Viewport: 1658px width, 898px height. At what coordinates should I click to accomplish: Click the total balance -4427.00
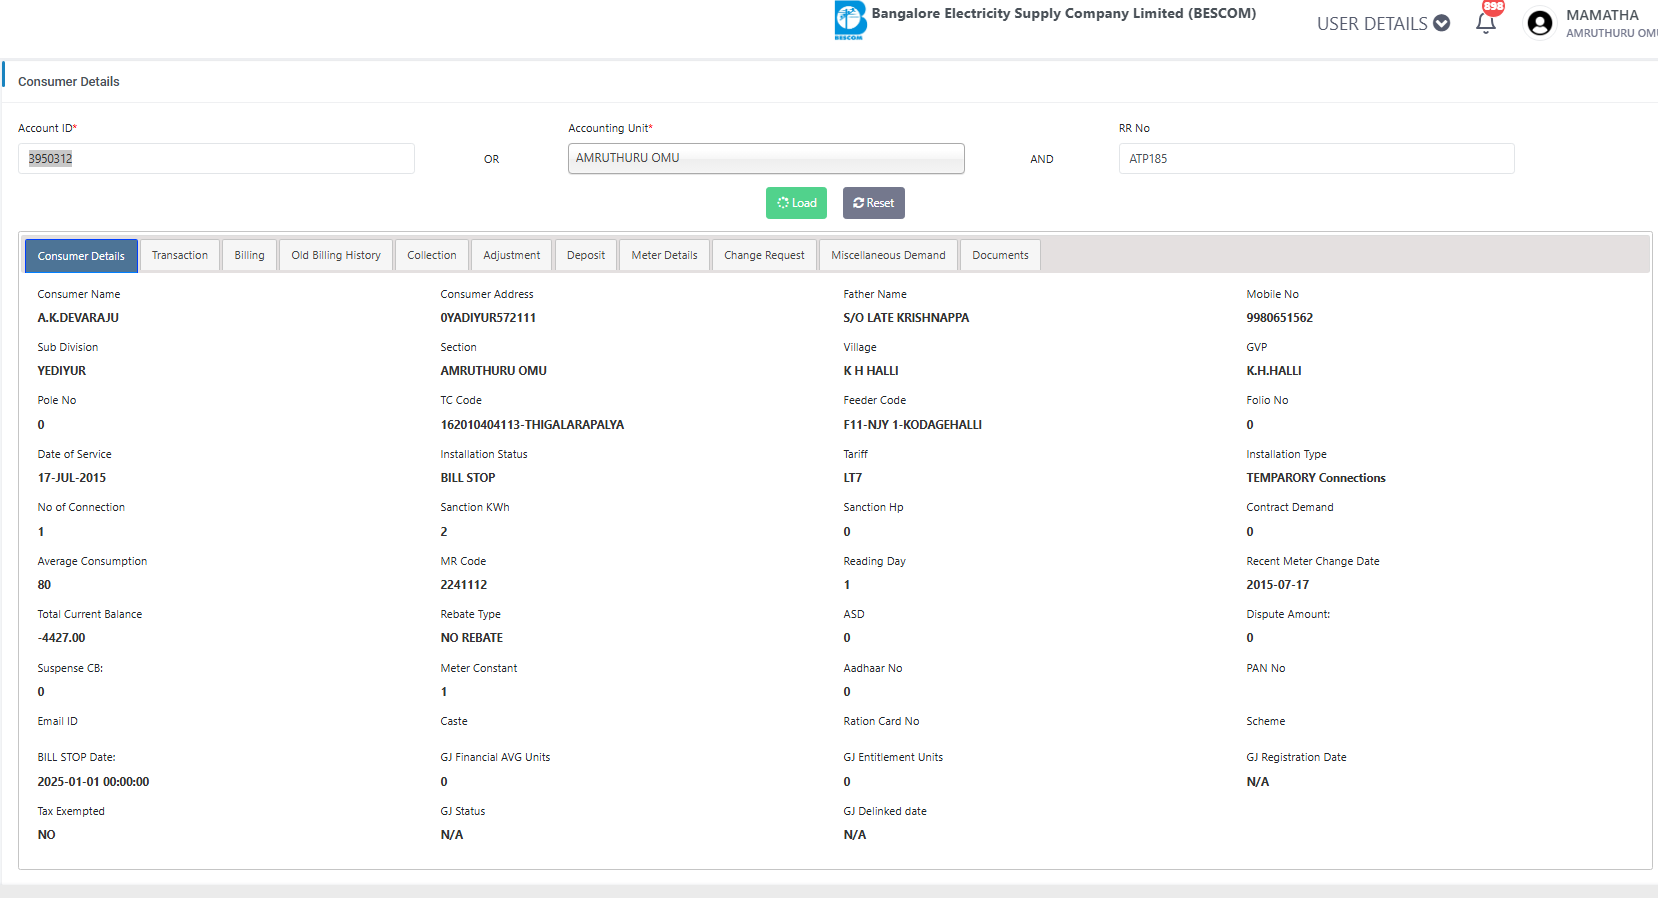click(62, 638)
